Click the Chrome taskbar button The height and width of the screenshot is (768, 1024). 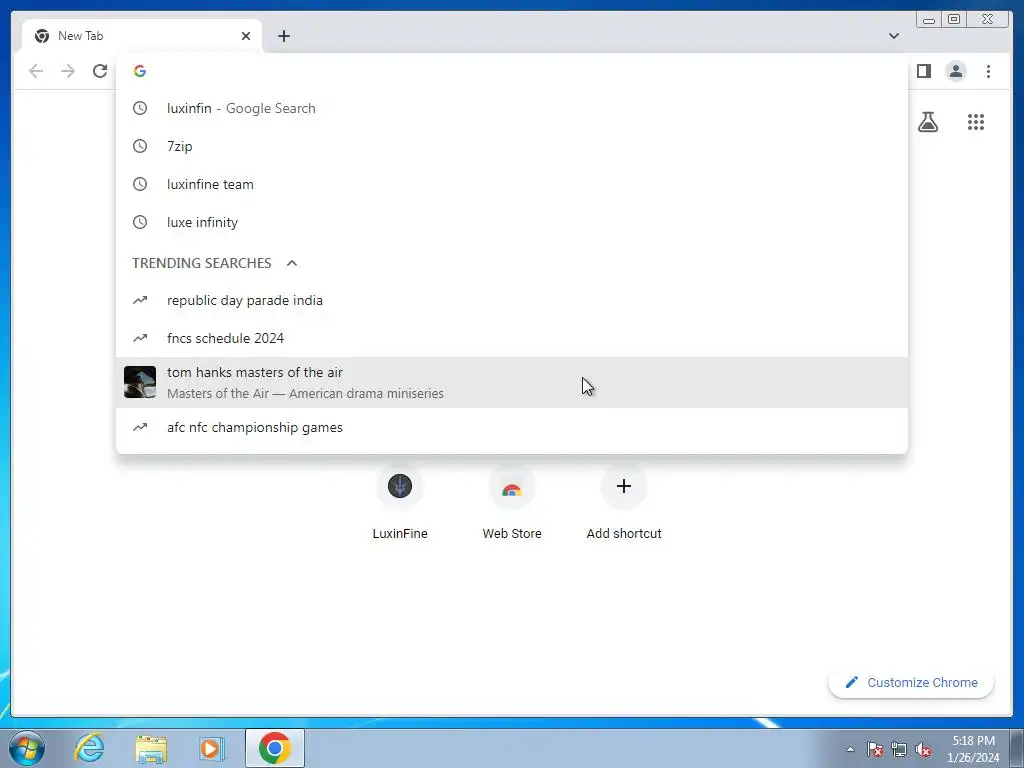[274, 748]
